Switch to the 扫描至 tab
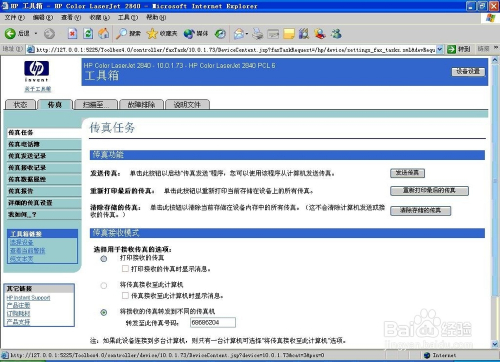 [96, 105]
